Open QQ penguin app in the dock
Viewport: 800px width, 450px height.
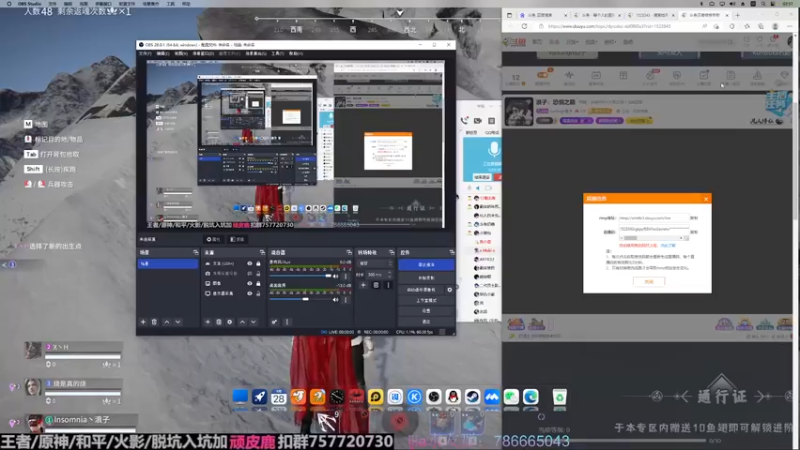(x=453, y=397)
